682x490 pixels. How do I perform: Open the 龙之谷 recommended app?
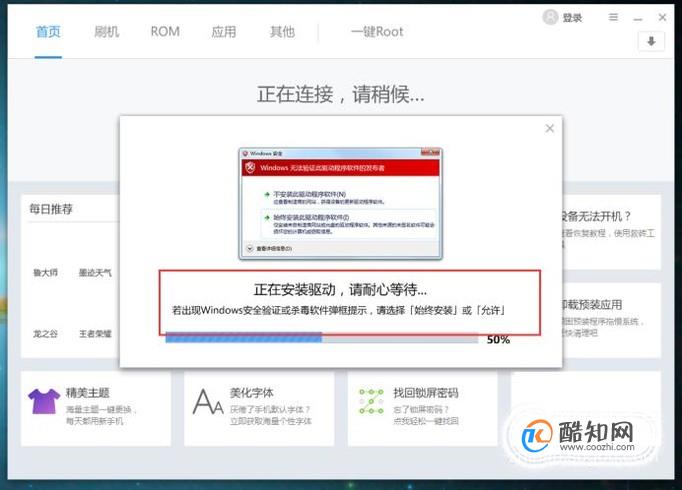coord(45,334)
